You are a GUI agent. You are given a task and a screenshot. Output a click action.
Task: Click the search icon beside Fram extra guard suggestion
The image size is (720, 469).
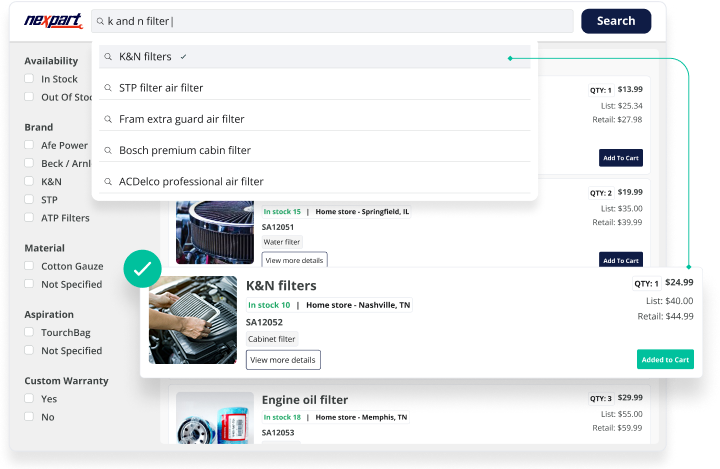pos(108,119)
